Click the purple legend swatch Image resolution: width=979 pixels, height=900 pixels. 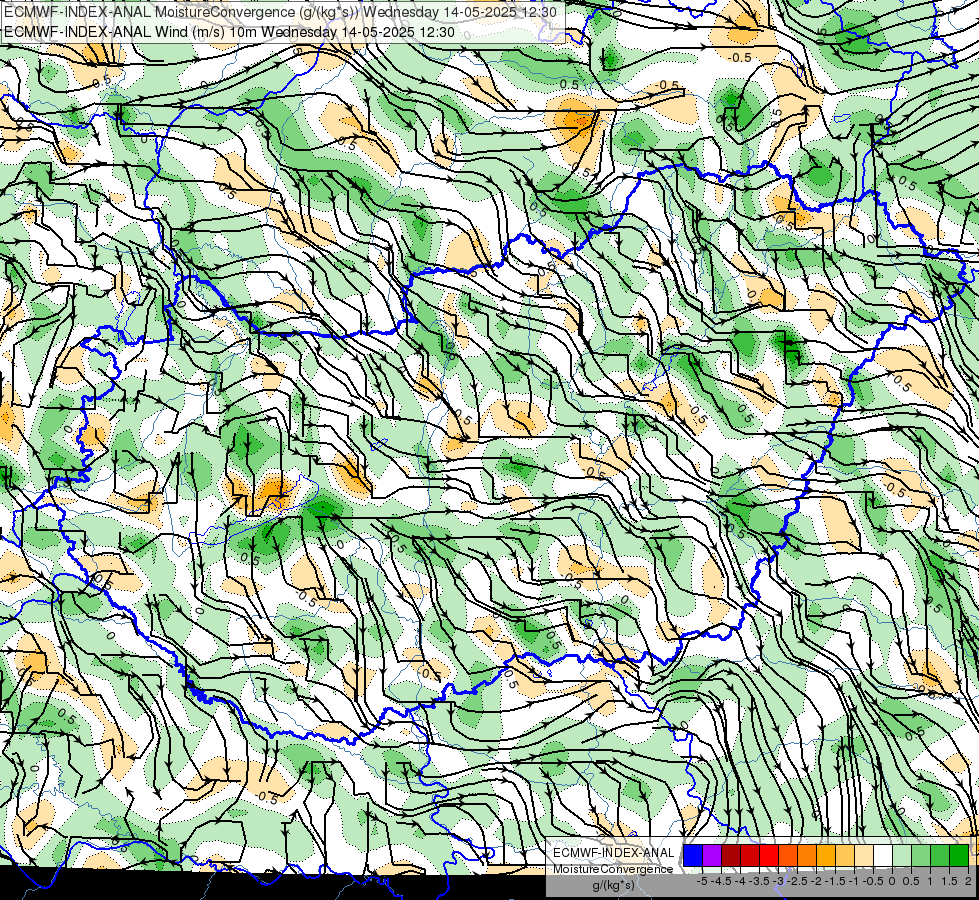[712, 855]
